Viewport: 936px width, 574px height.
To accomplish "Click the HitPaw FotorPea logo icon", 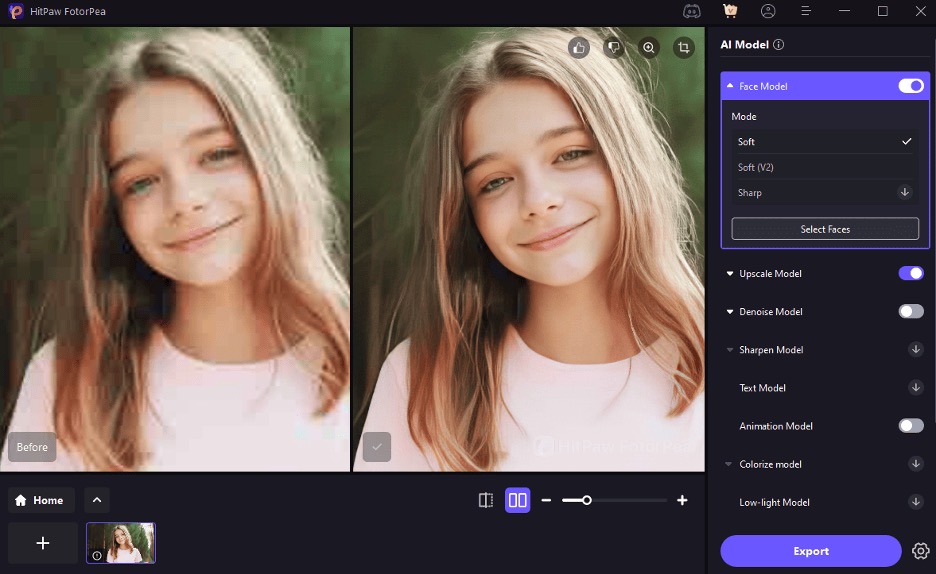I will (16, 11).
